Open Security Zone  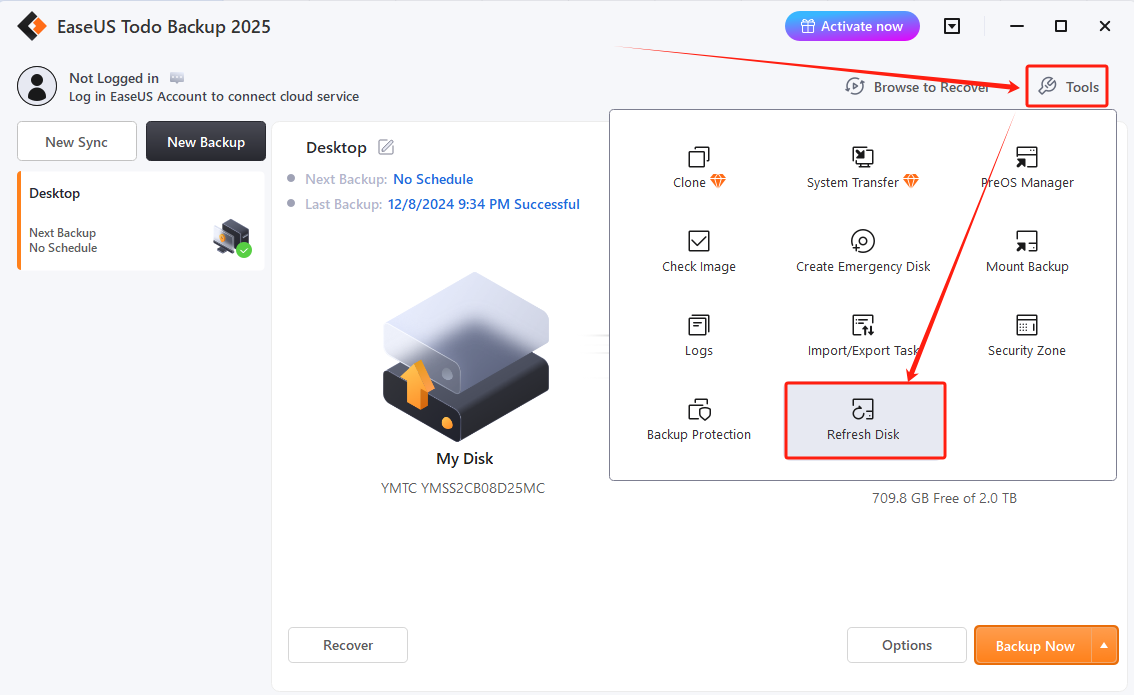1027,336
